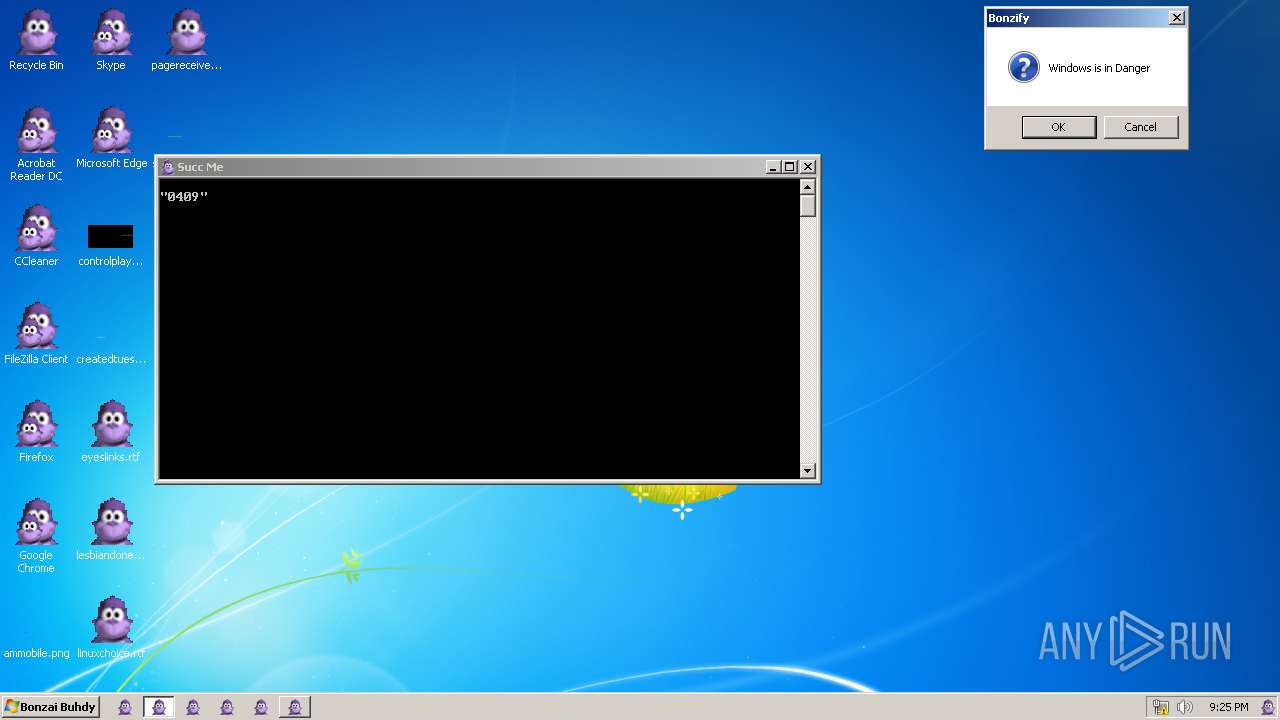This screenshot has height=720, width=1280.
Task: Click the "Windows is in Danger" message
Action: [1099, 68]
